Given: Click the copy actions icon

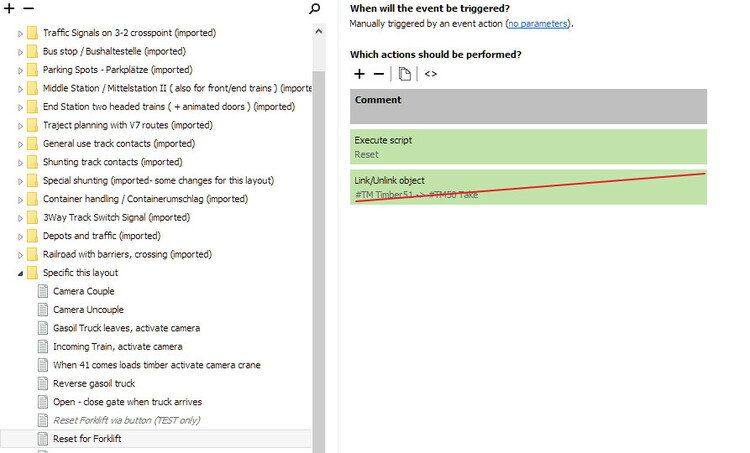Looking at the screenshot, I should click(404, 74).
